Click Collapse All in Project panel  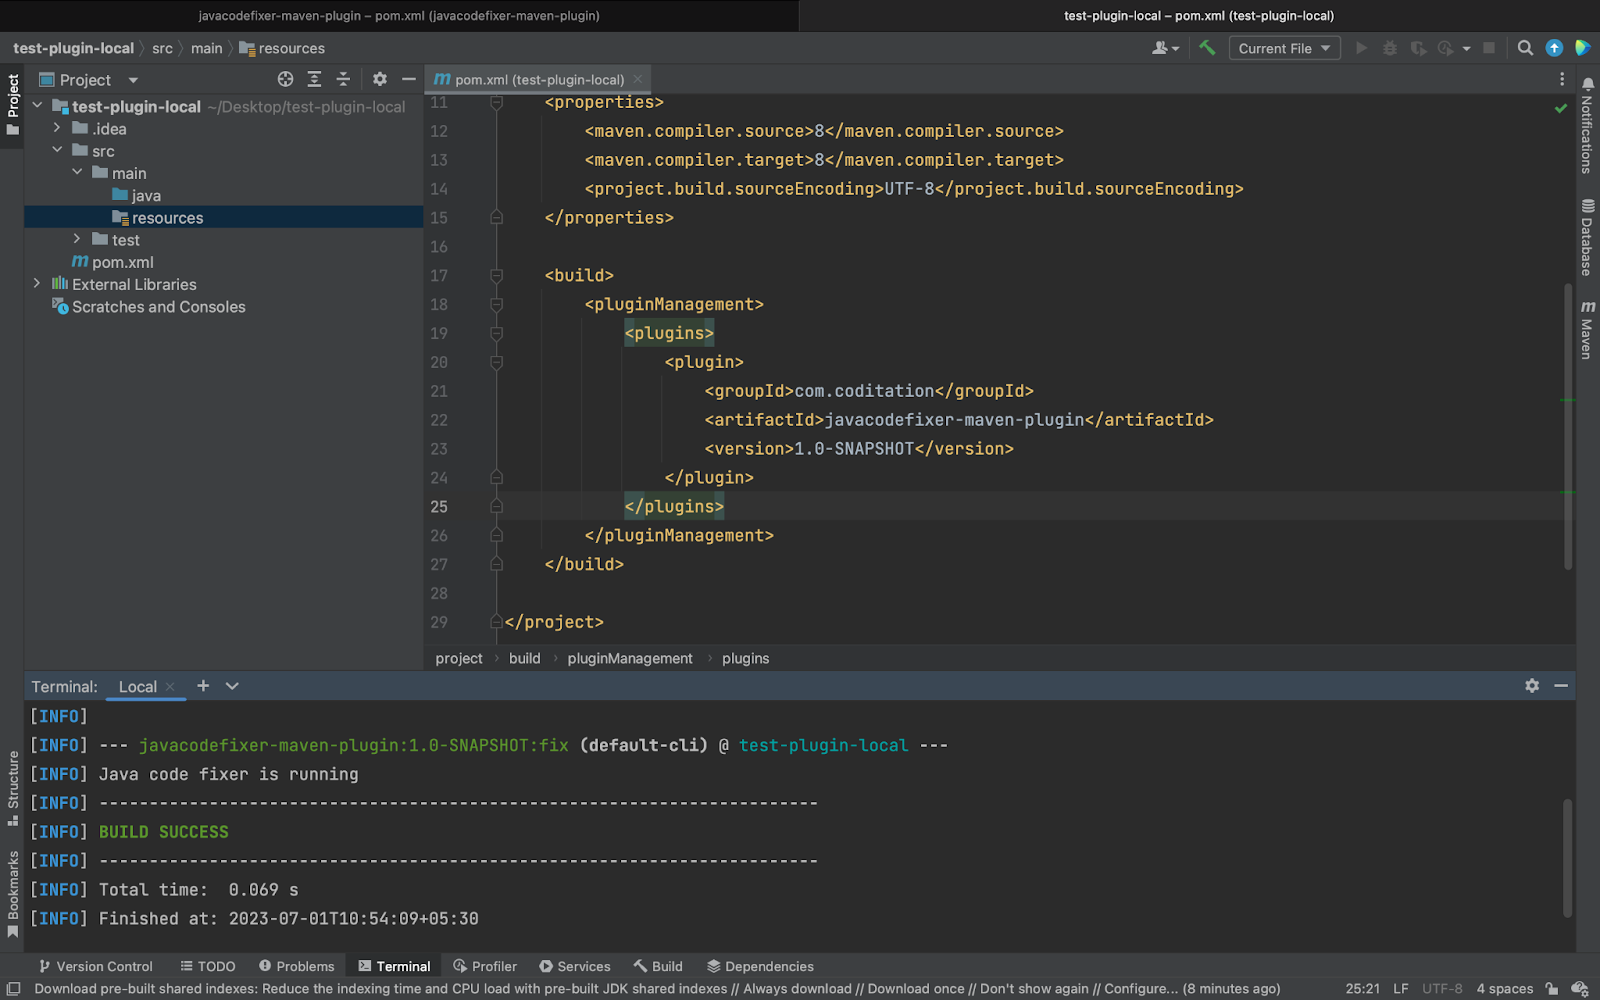[343, 79]
